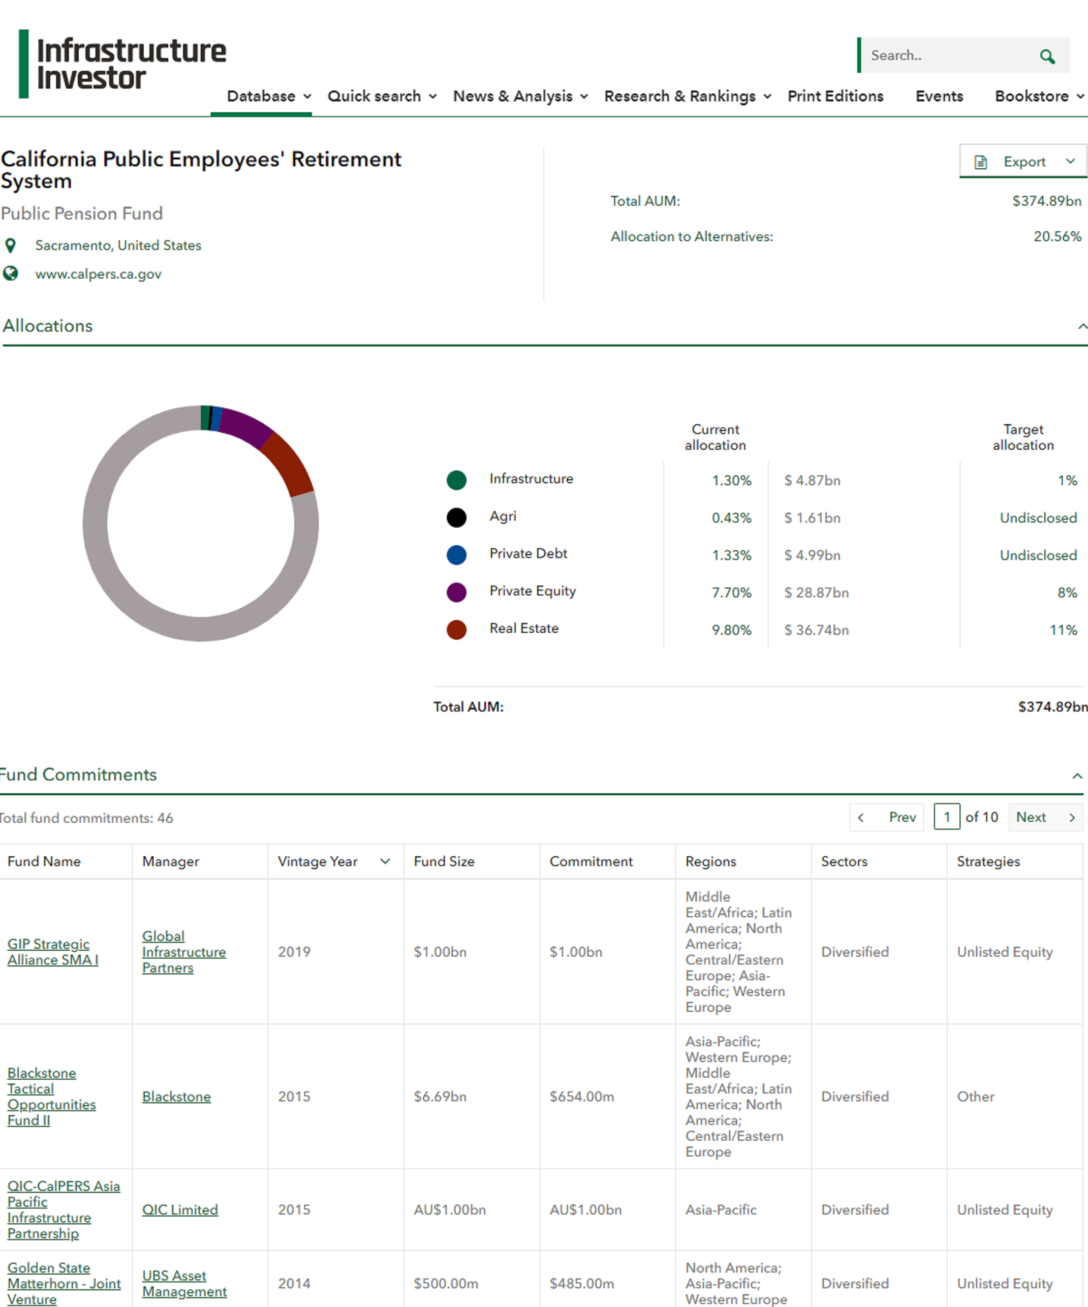The height and width of the screenshot is (1307, 1088).
Task: Click the document icon on the Export button
Action: click(983, 160)
